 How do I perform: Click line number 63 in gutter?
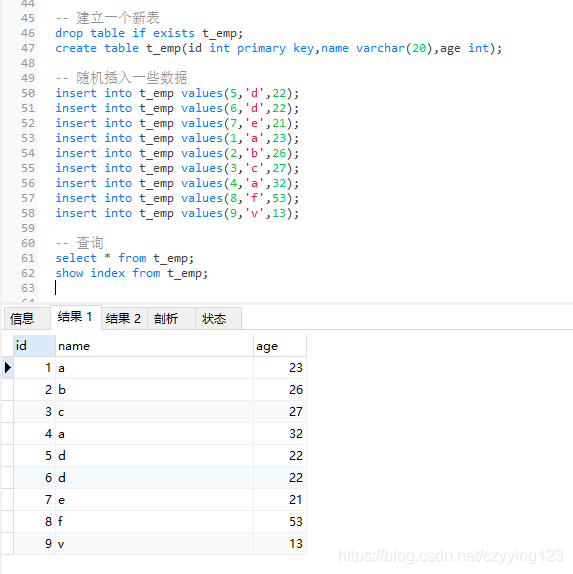tap(28, 288)
